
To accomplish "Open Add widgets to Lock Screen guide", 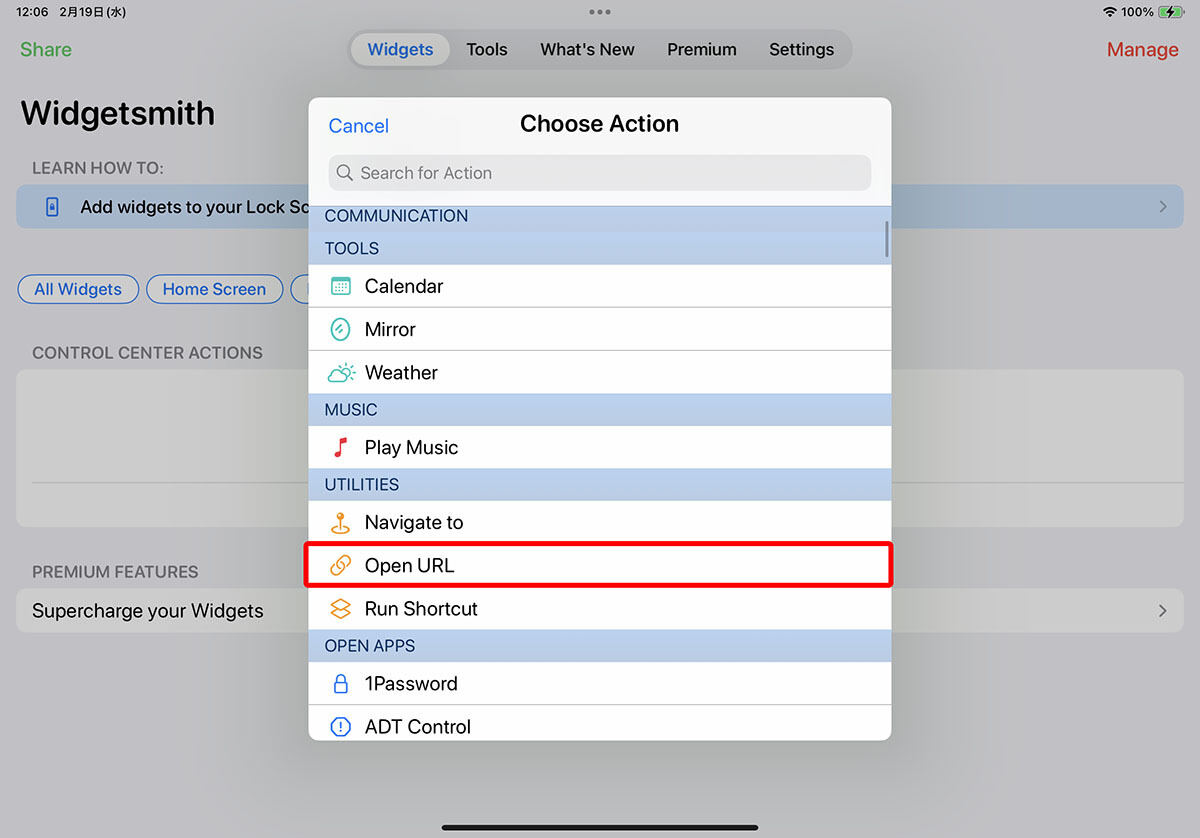I will (x=162, y=207).
